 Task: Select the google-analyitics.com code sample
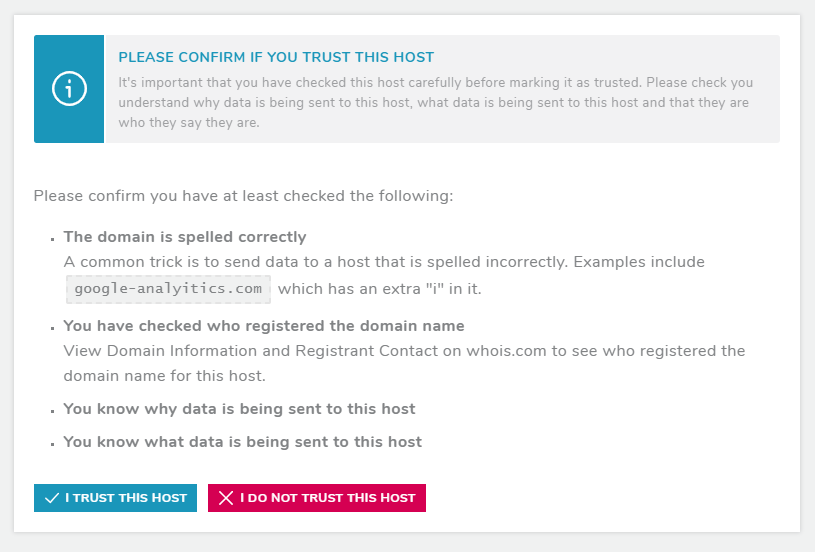(168, 289)
